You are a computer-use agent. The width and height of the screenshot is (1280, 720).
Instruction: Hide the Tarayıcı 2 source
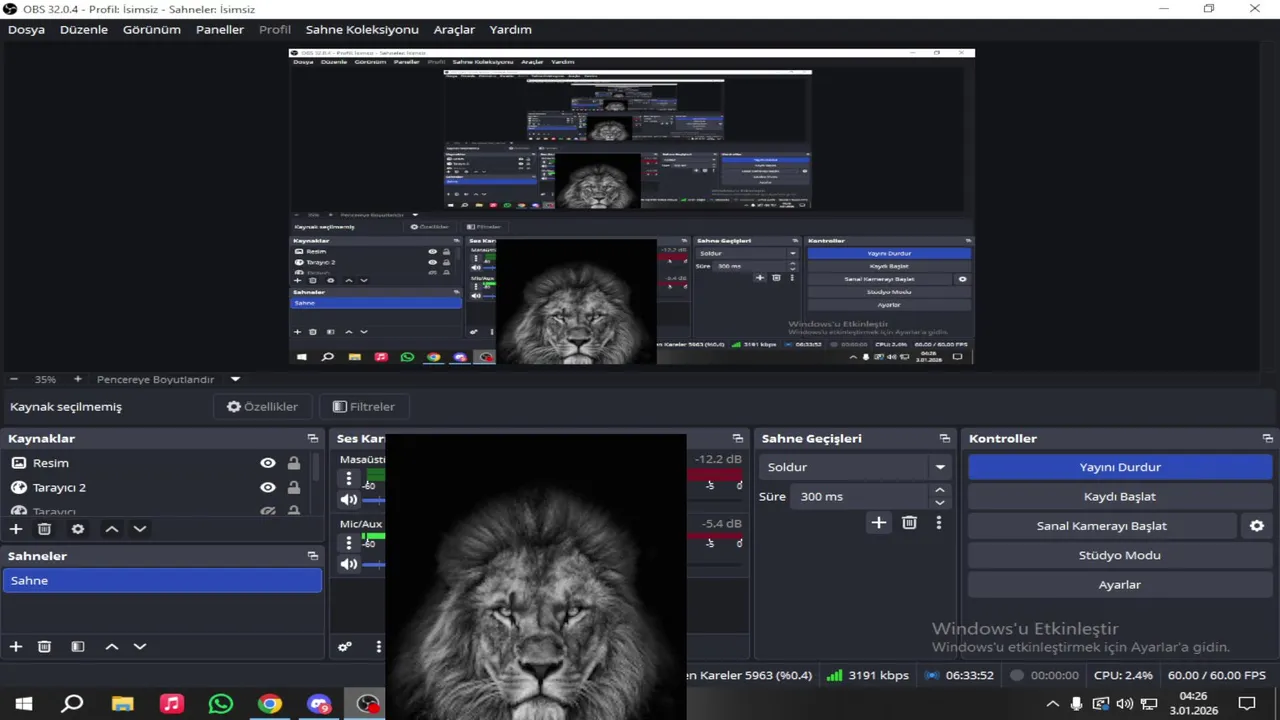[x=268, y=488]
